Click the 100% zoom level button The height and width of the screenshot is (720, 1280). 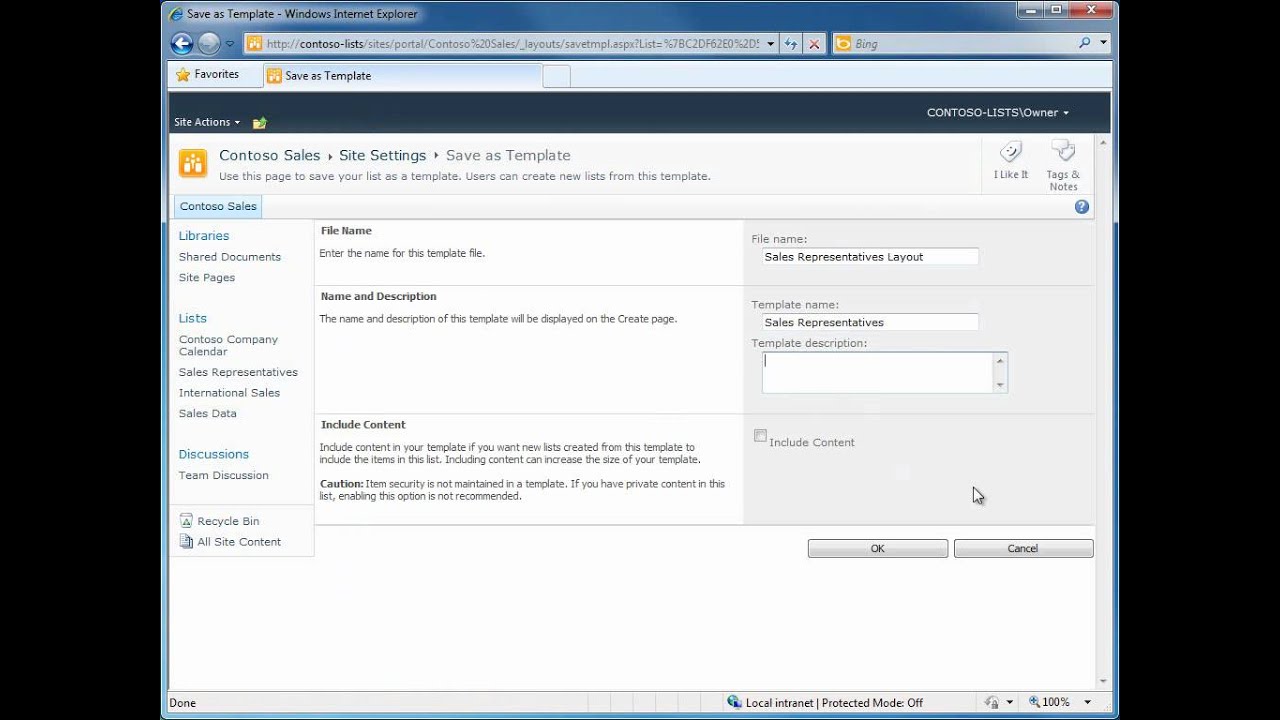(1050, 703)
